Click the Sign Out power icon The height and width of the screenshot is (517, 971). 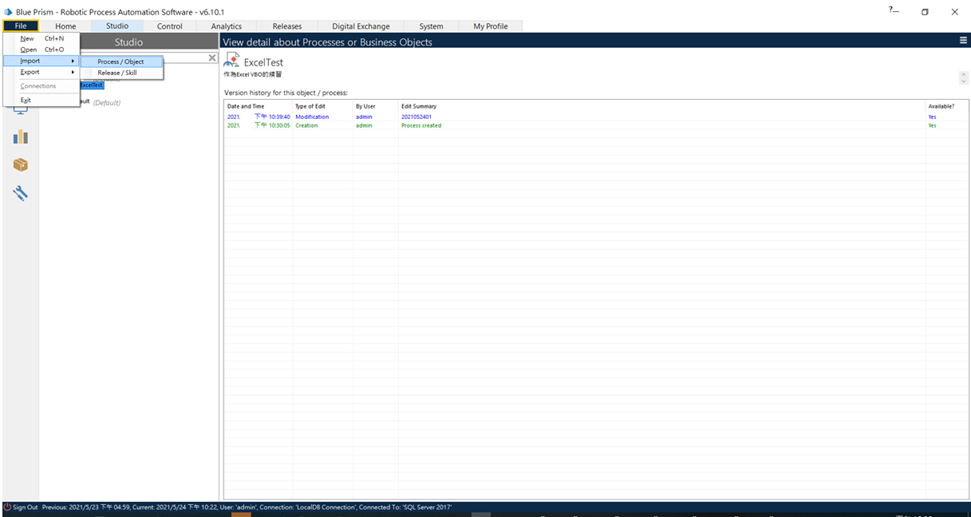click(7, 507)
